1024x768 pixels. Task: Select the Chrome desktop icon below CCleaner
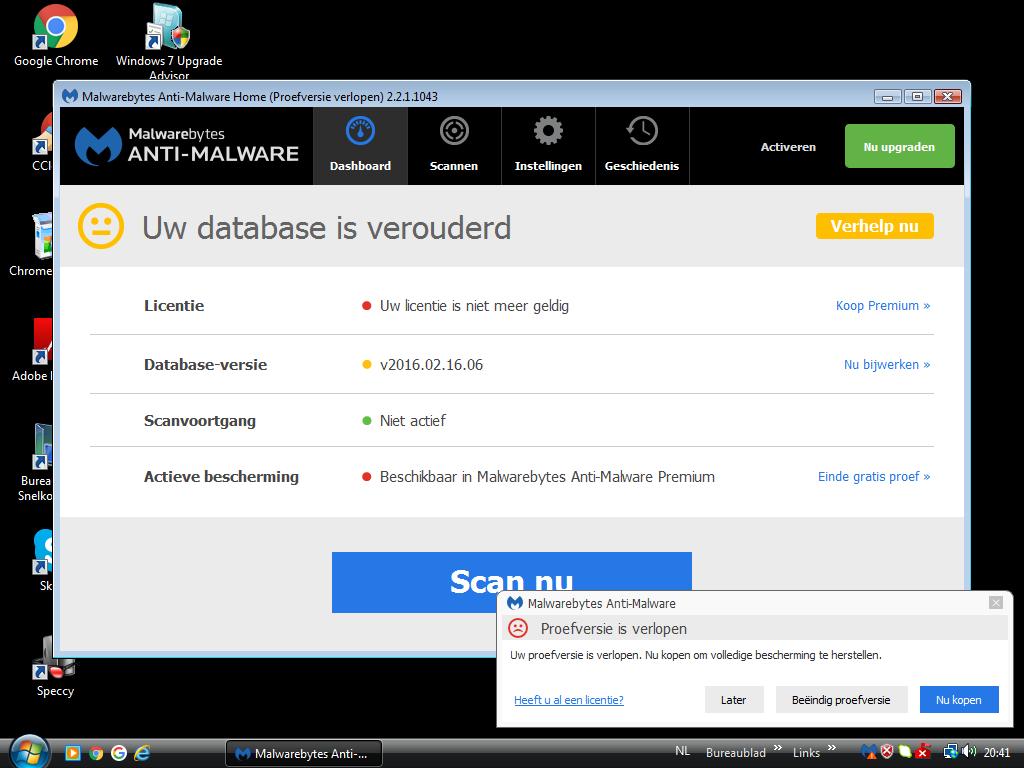(x=31, y=245)
